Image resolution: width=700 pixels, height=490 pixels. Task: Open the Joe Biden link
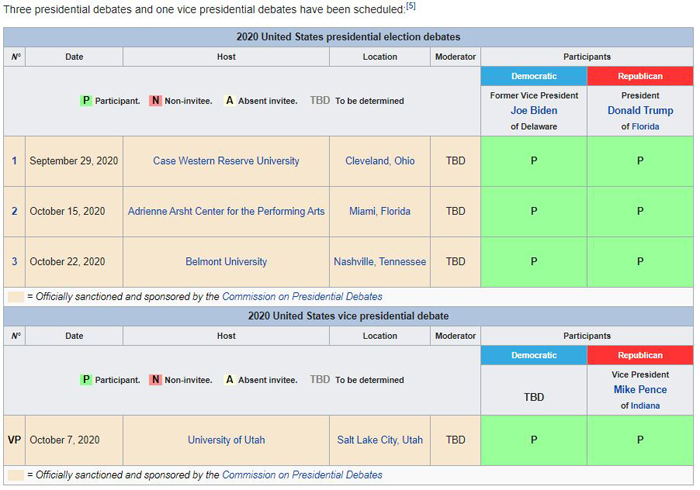click(x=533, y=110)
